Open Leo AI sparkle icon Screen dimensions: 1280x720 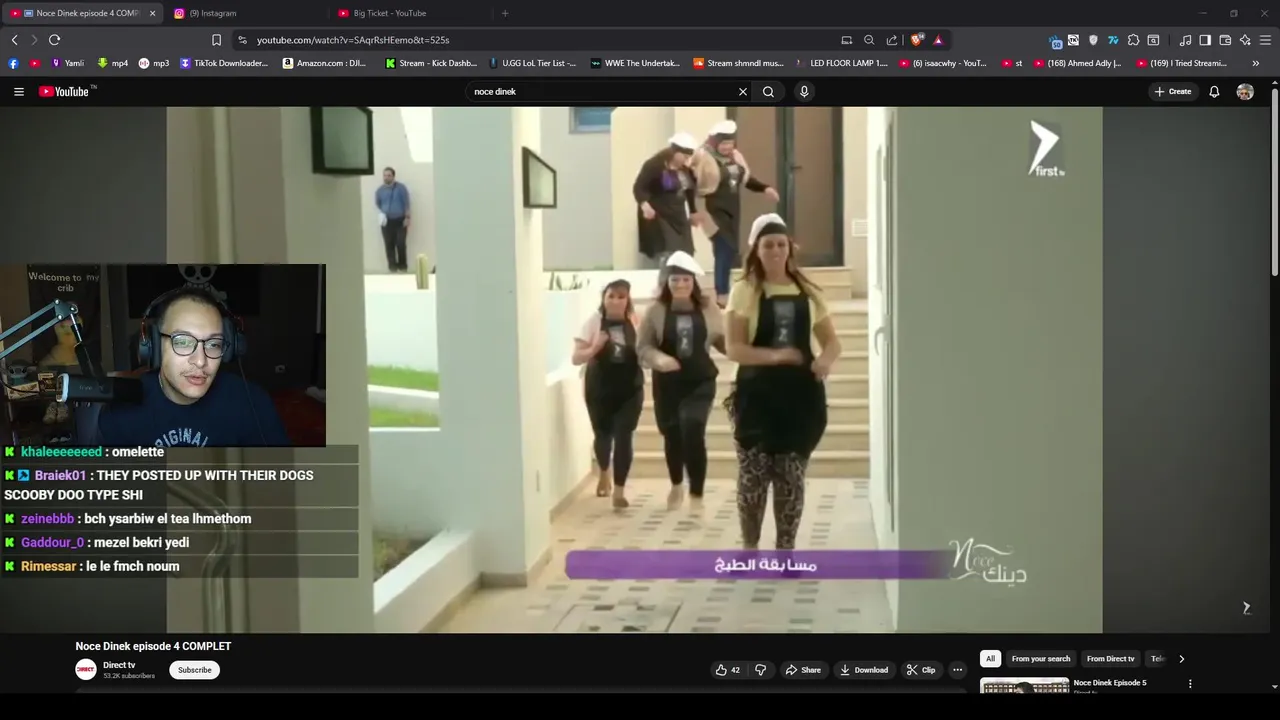(x=1245, y=40)
